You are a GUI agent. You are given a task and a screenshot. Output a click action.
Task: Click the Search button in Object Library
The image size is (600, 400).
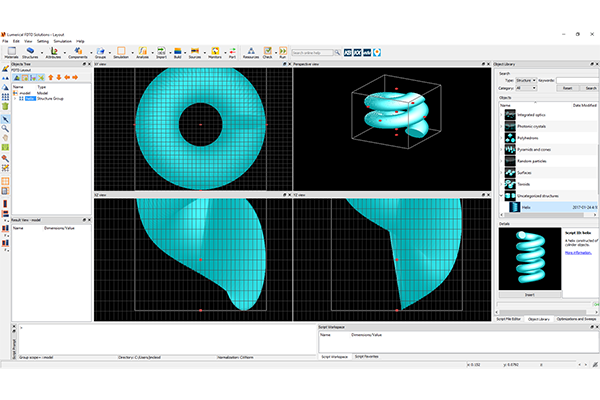[591, 88]
